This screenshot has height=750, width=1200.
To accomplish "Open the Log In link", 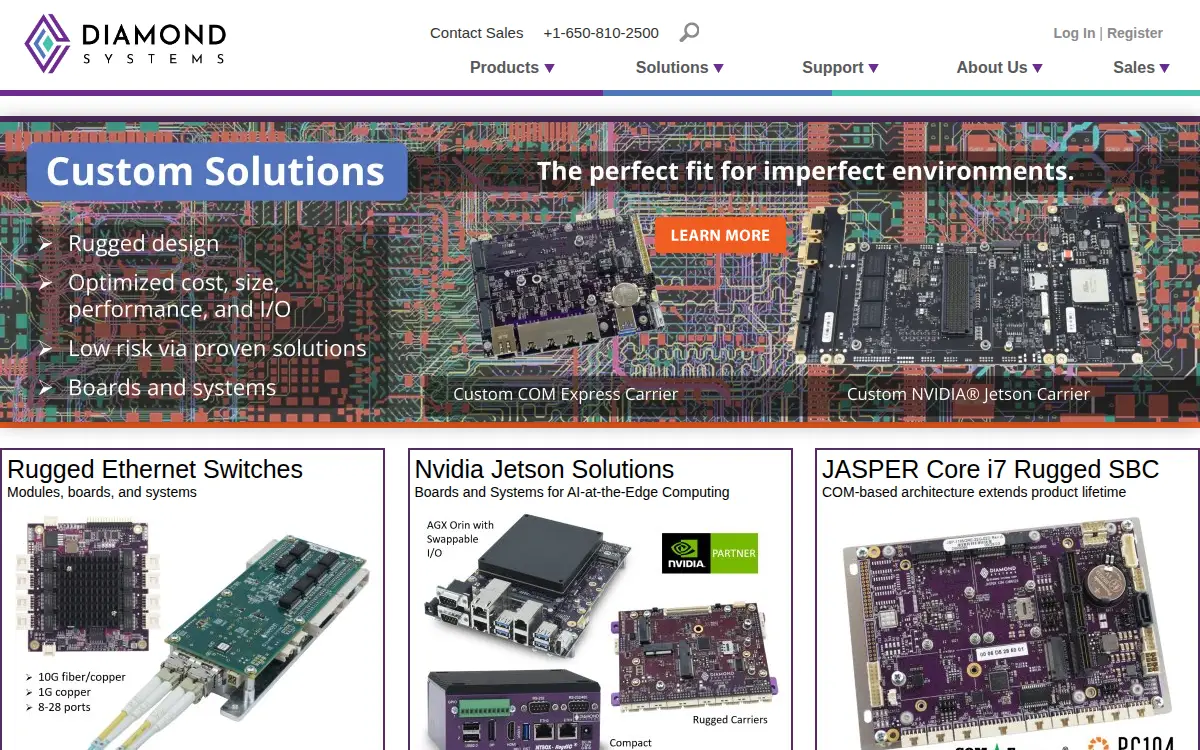I will [x=1074, y=33].
